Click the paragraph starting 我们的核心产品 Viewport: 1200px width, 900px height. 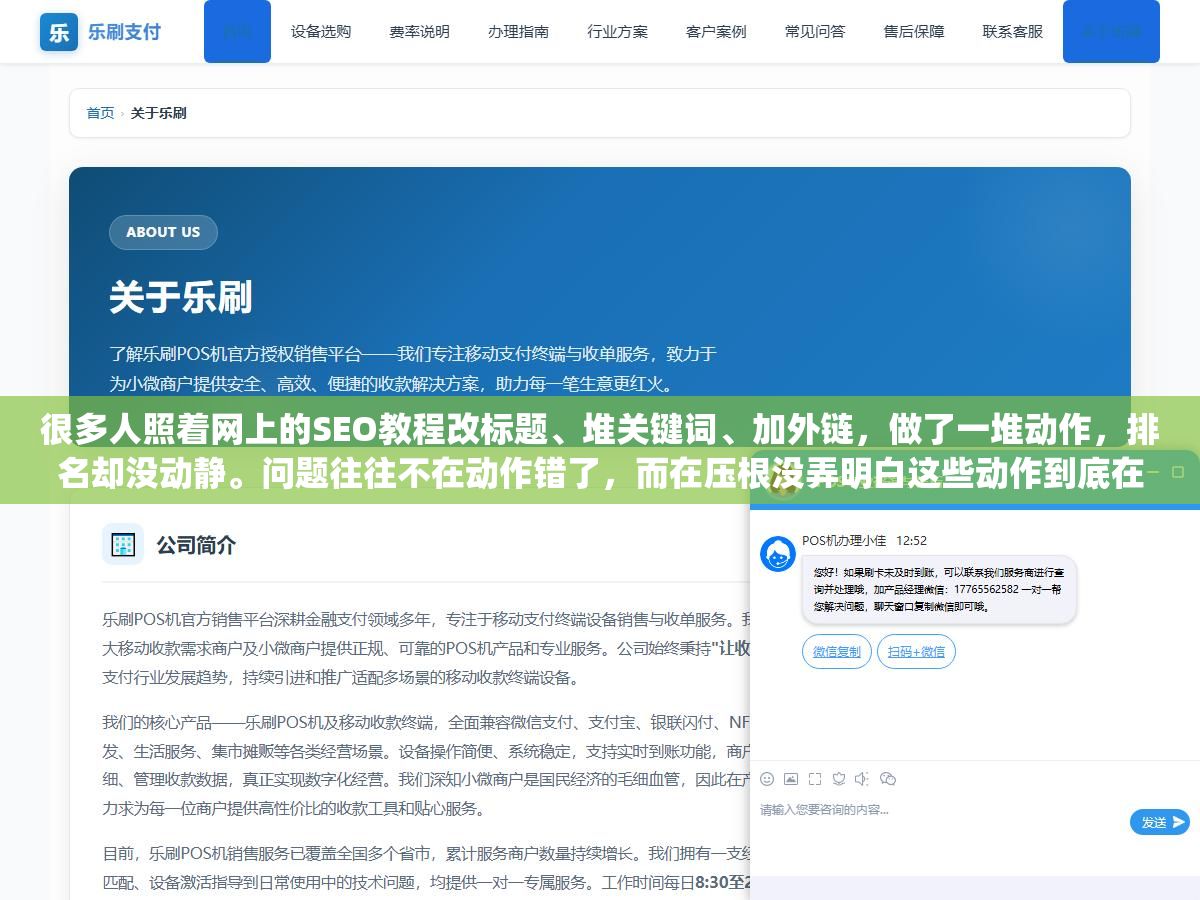[x=426, y=765]
